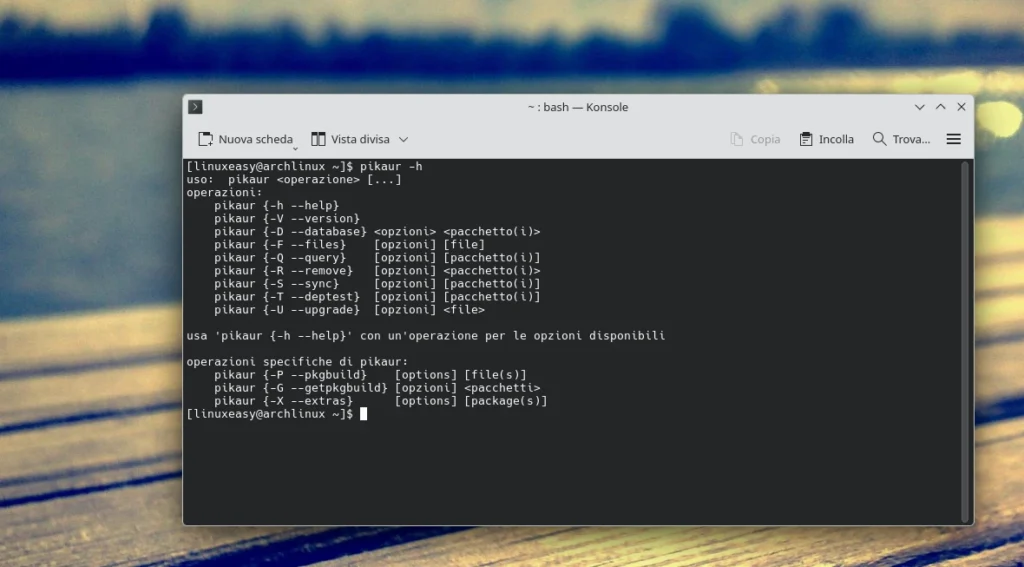Click the 'pikaur {-Q --query}' line

[x=377, y=257]
